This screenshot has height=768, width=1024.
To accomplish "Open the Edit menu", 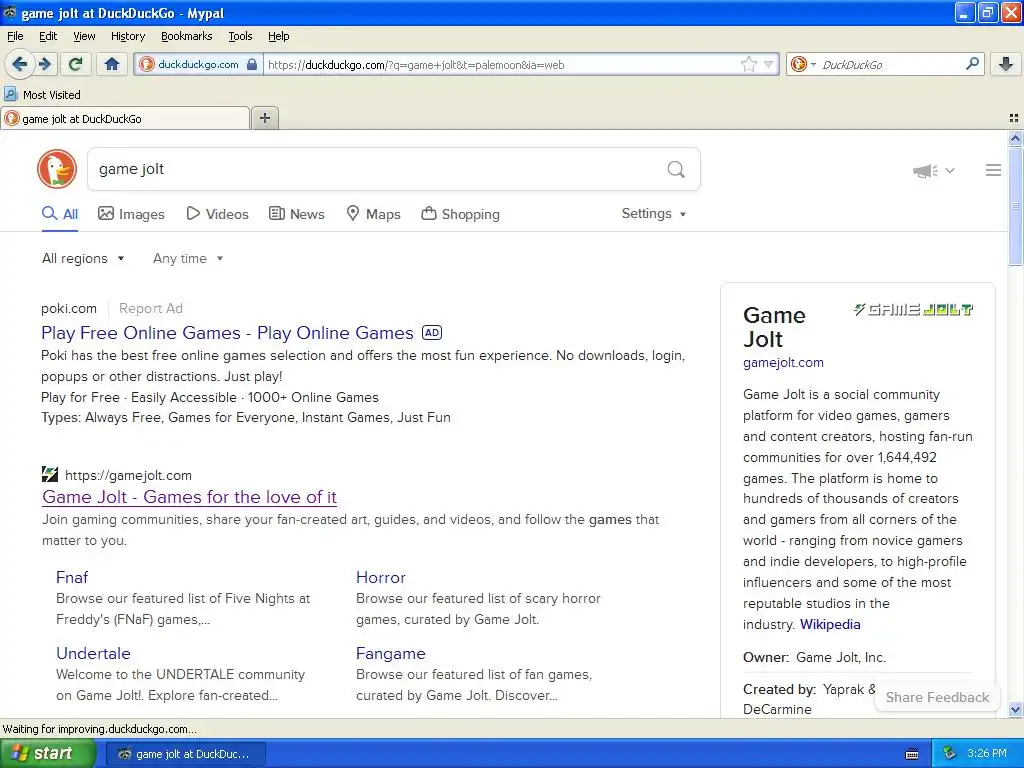I will tap(48, 36).
